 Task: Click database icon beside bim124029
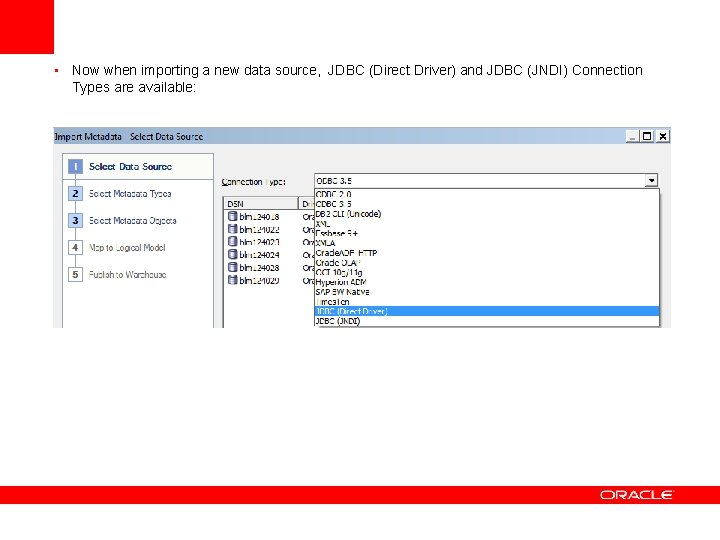233,280
